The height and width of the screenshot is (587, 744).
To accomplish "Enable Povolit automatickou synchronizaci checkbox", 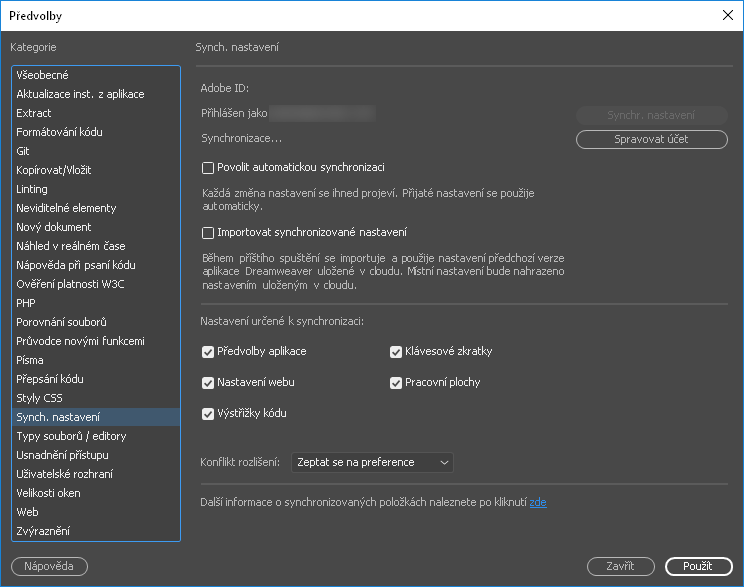I will (208, 168).
